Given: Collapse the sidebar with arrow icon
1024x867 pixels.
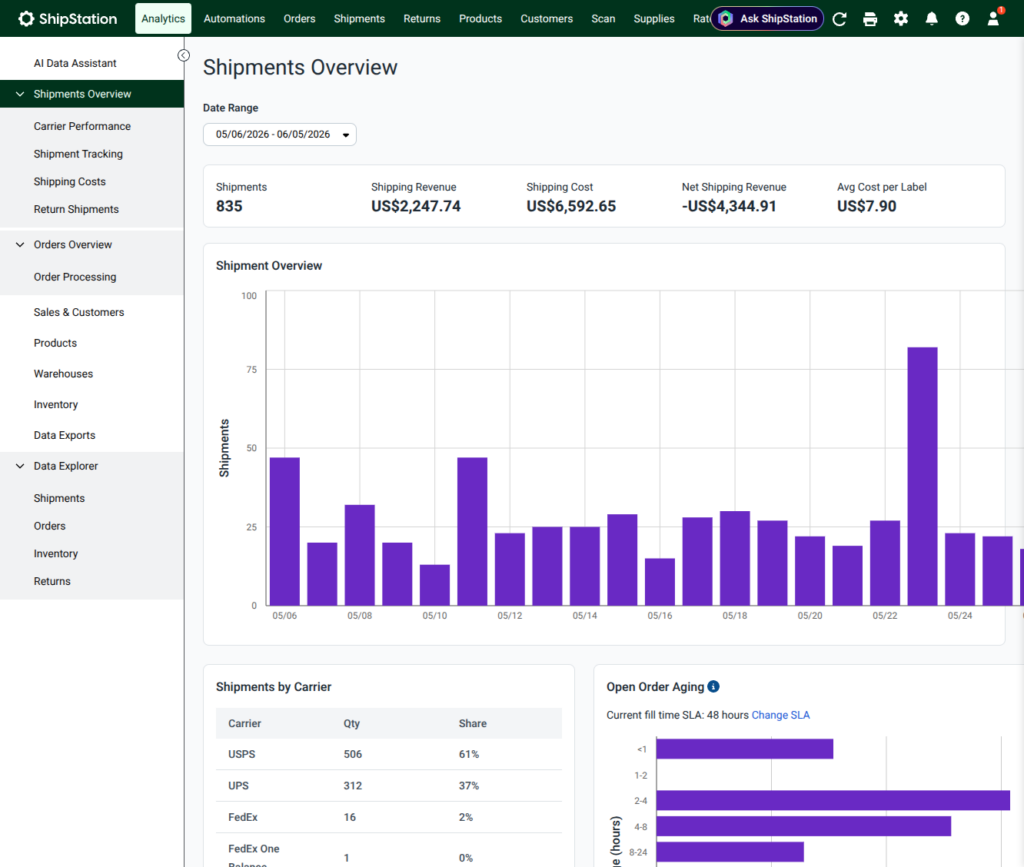Looking at the screenshot, I should pyautogui.click(x=184, y=55).
